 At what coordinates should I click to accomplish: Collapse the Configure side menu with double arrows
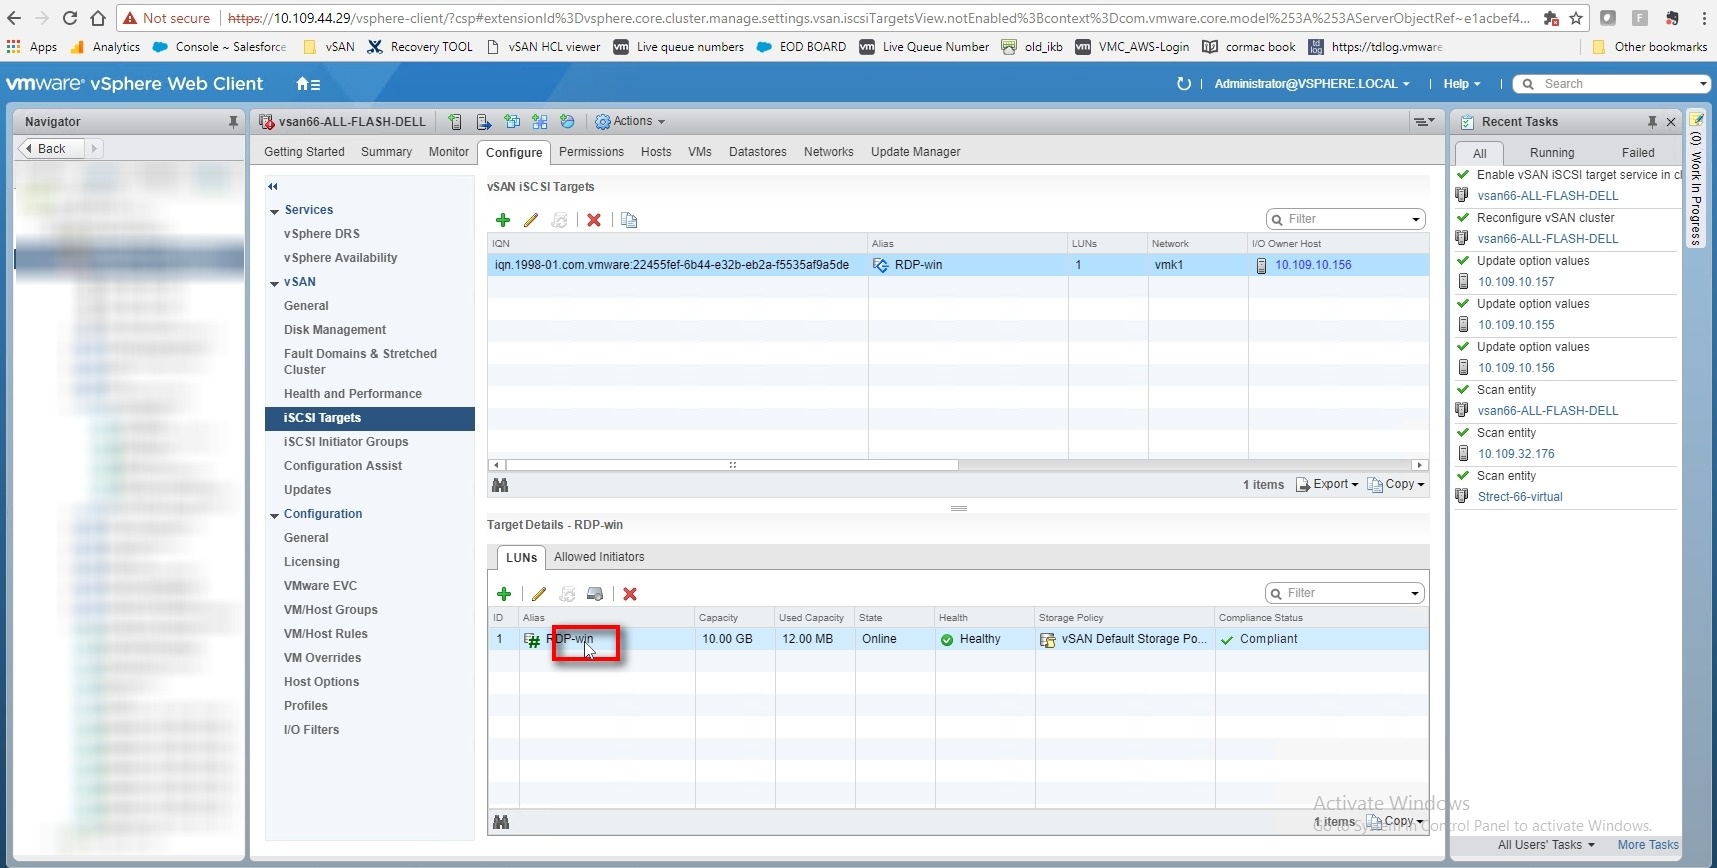[273, 187]
